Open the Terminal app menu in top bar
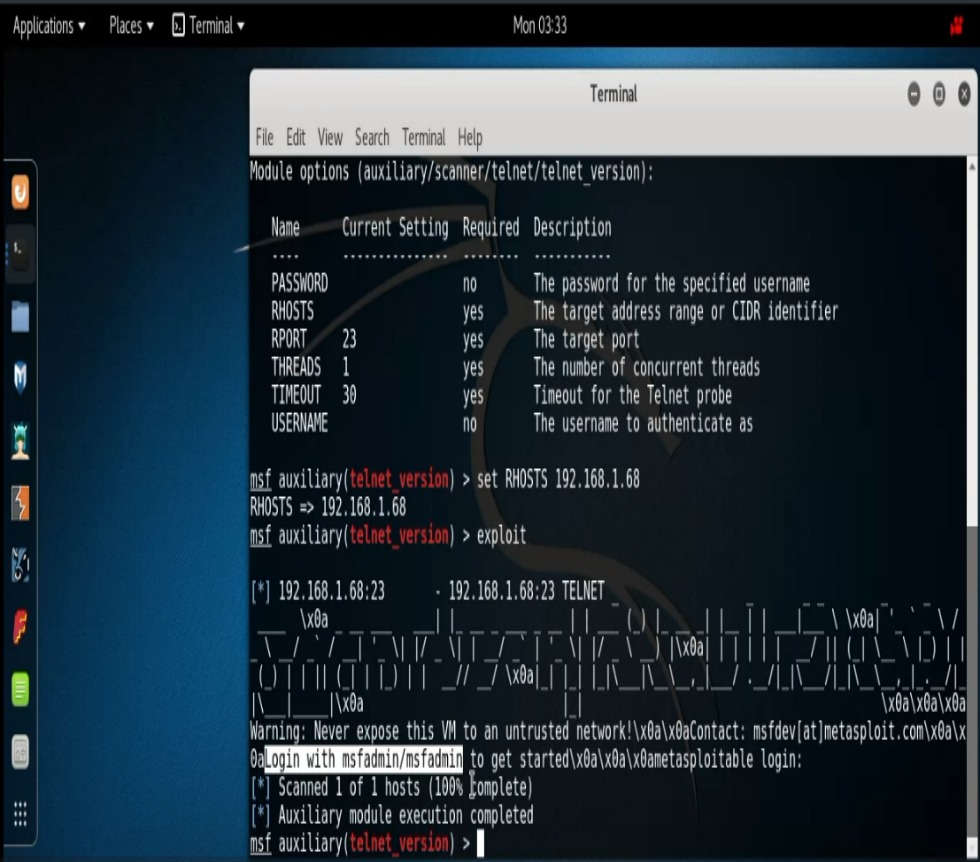The height and width of the screenshot is (862, 980). 208,26
